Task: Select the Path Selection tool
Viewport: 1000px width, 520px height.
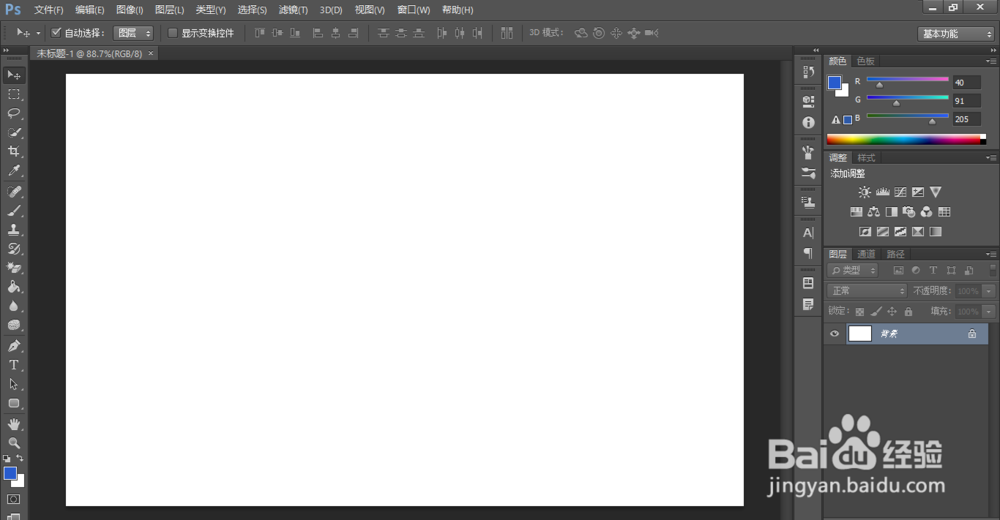Action: [13, 384]
